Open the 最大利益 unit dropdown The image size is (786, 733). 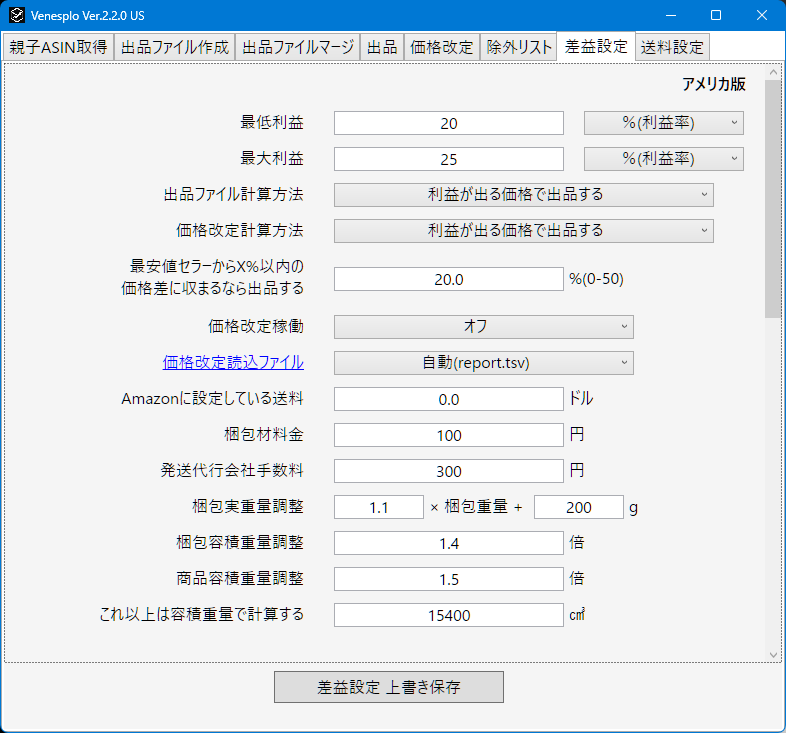(664, 159)
